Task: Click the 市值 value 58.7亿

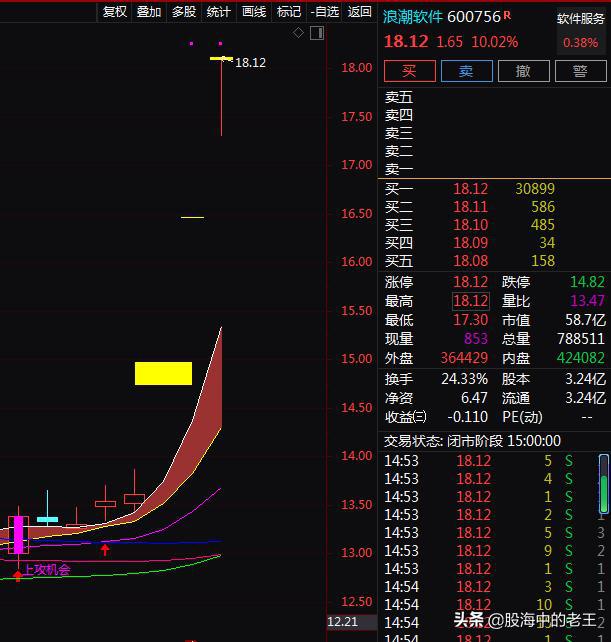Action: pyautogui.click(x=585, y=320)
